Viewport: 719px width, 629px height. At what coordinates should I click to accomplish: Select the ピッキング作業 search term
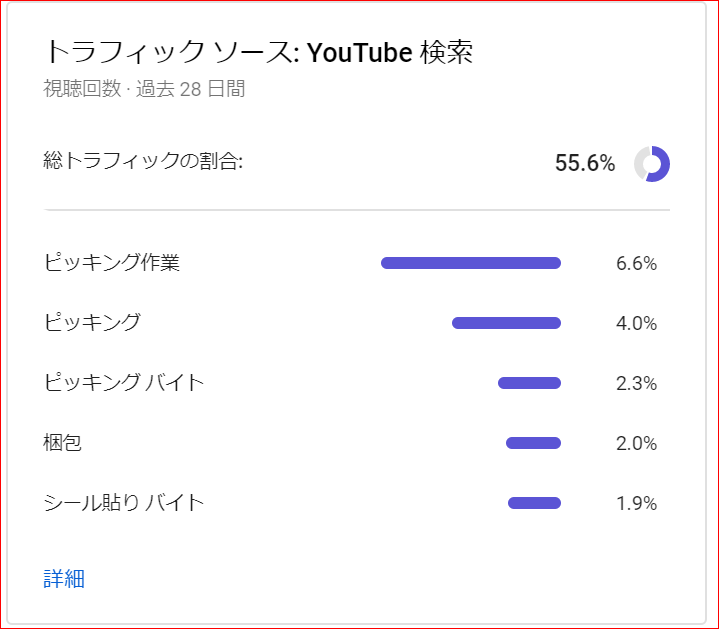click(111, 263)
